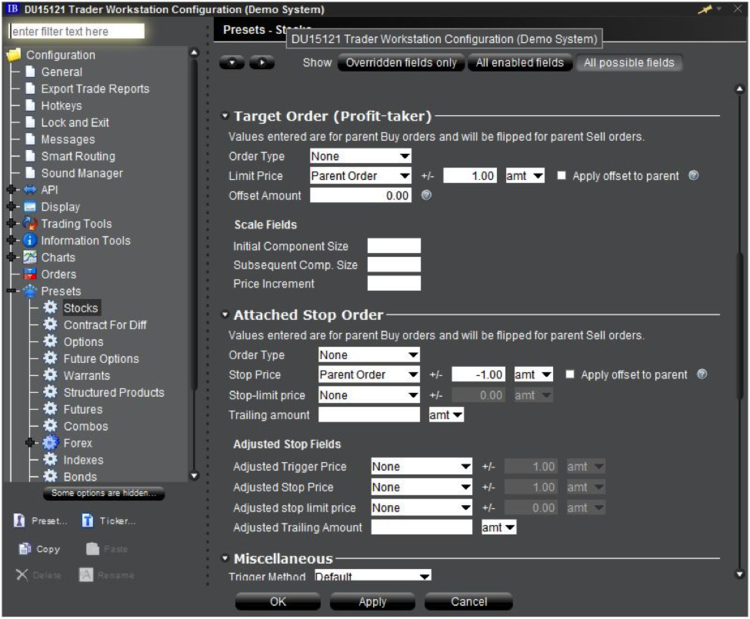Click the OK button
Screen dimensions: 750x619
(x=278, y=601)
